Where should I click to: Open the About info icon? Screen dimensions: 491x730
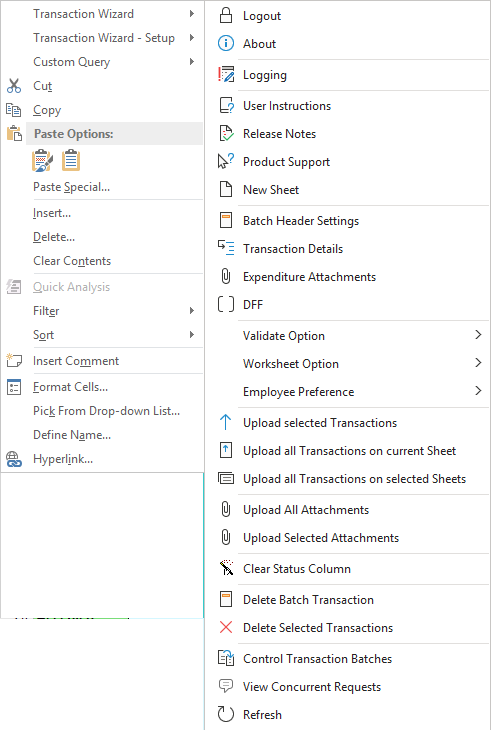click(x=226, y=43)
